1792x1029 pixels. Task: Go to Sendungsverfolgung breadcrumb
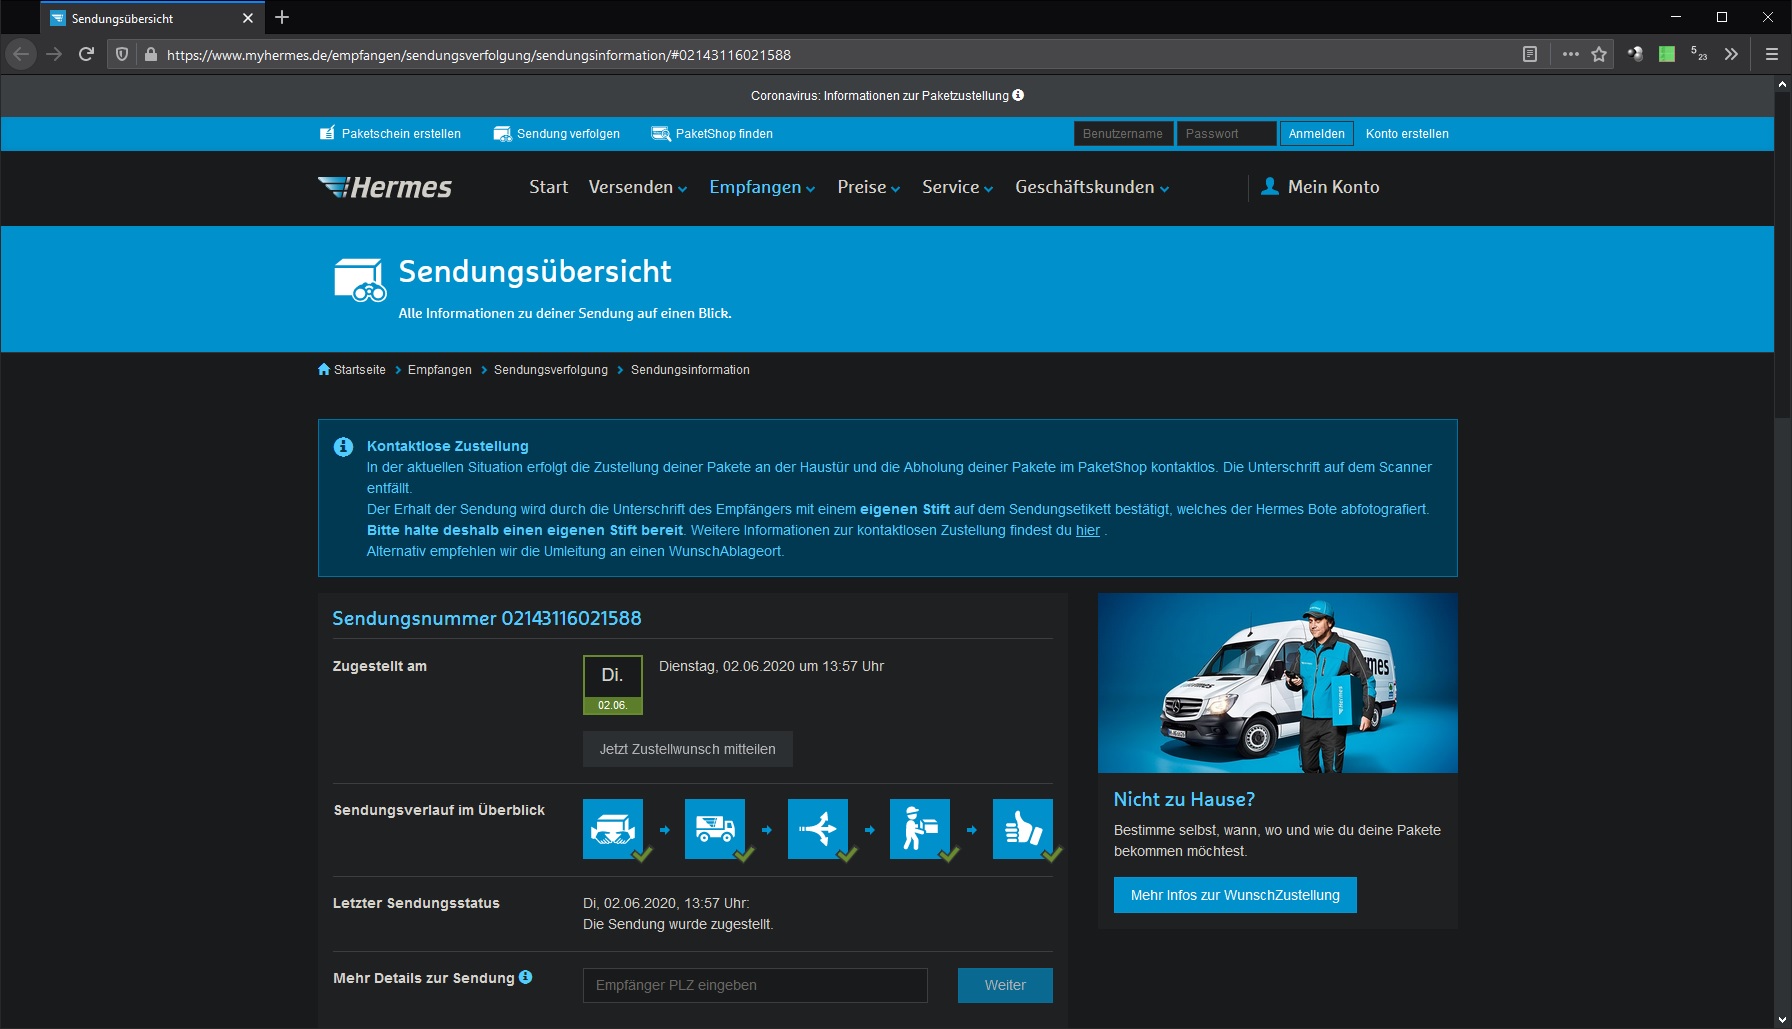[x=551, y=370]
